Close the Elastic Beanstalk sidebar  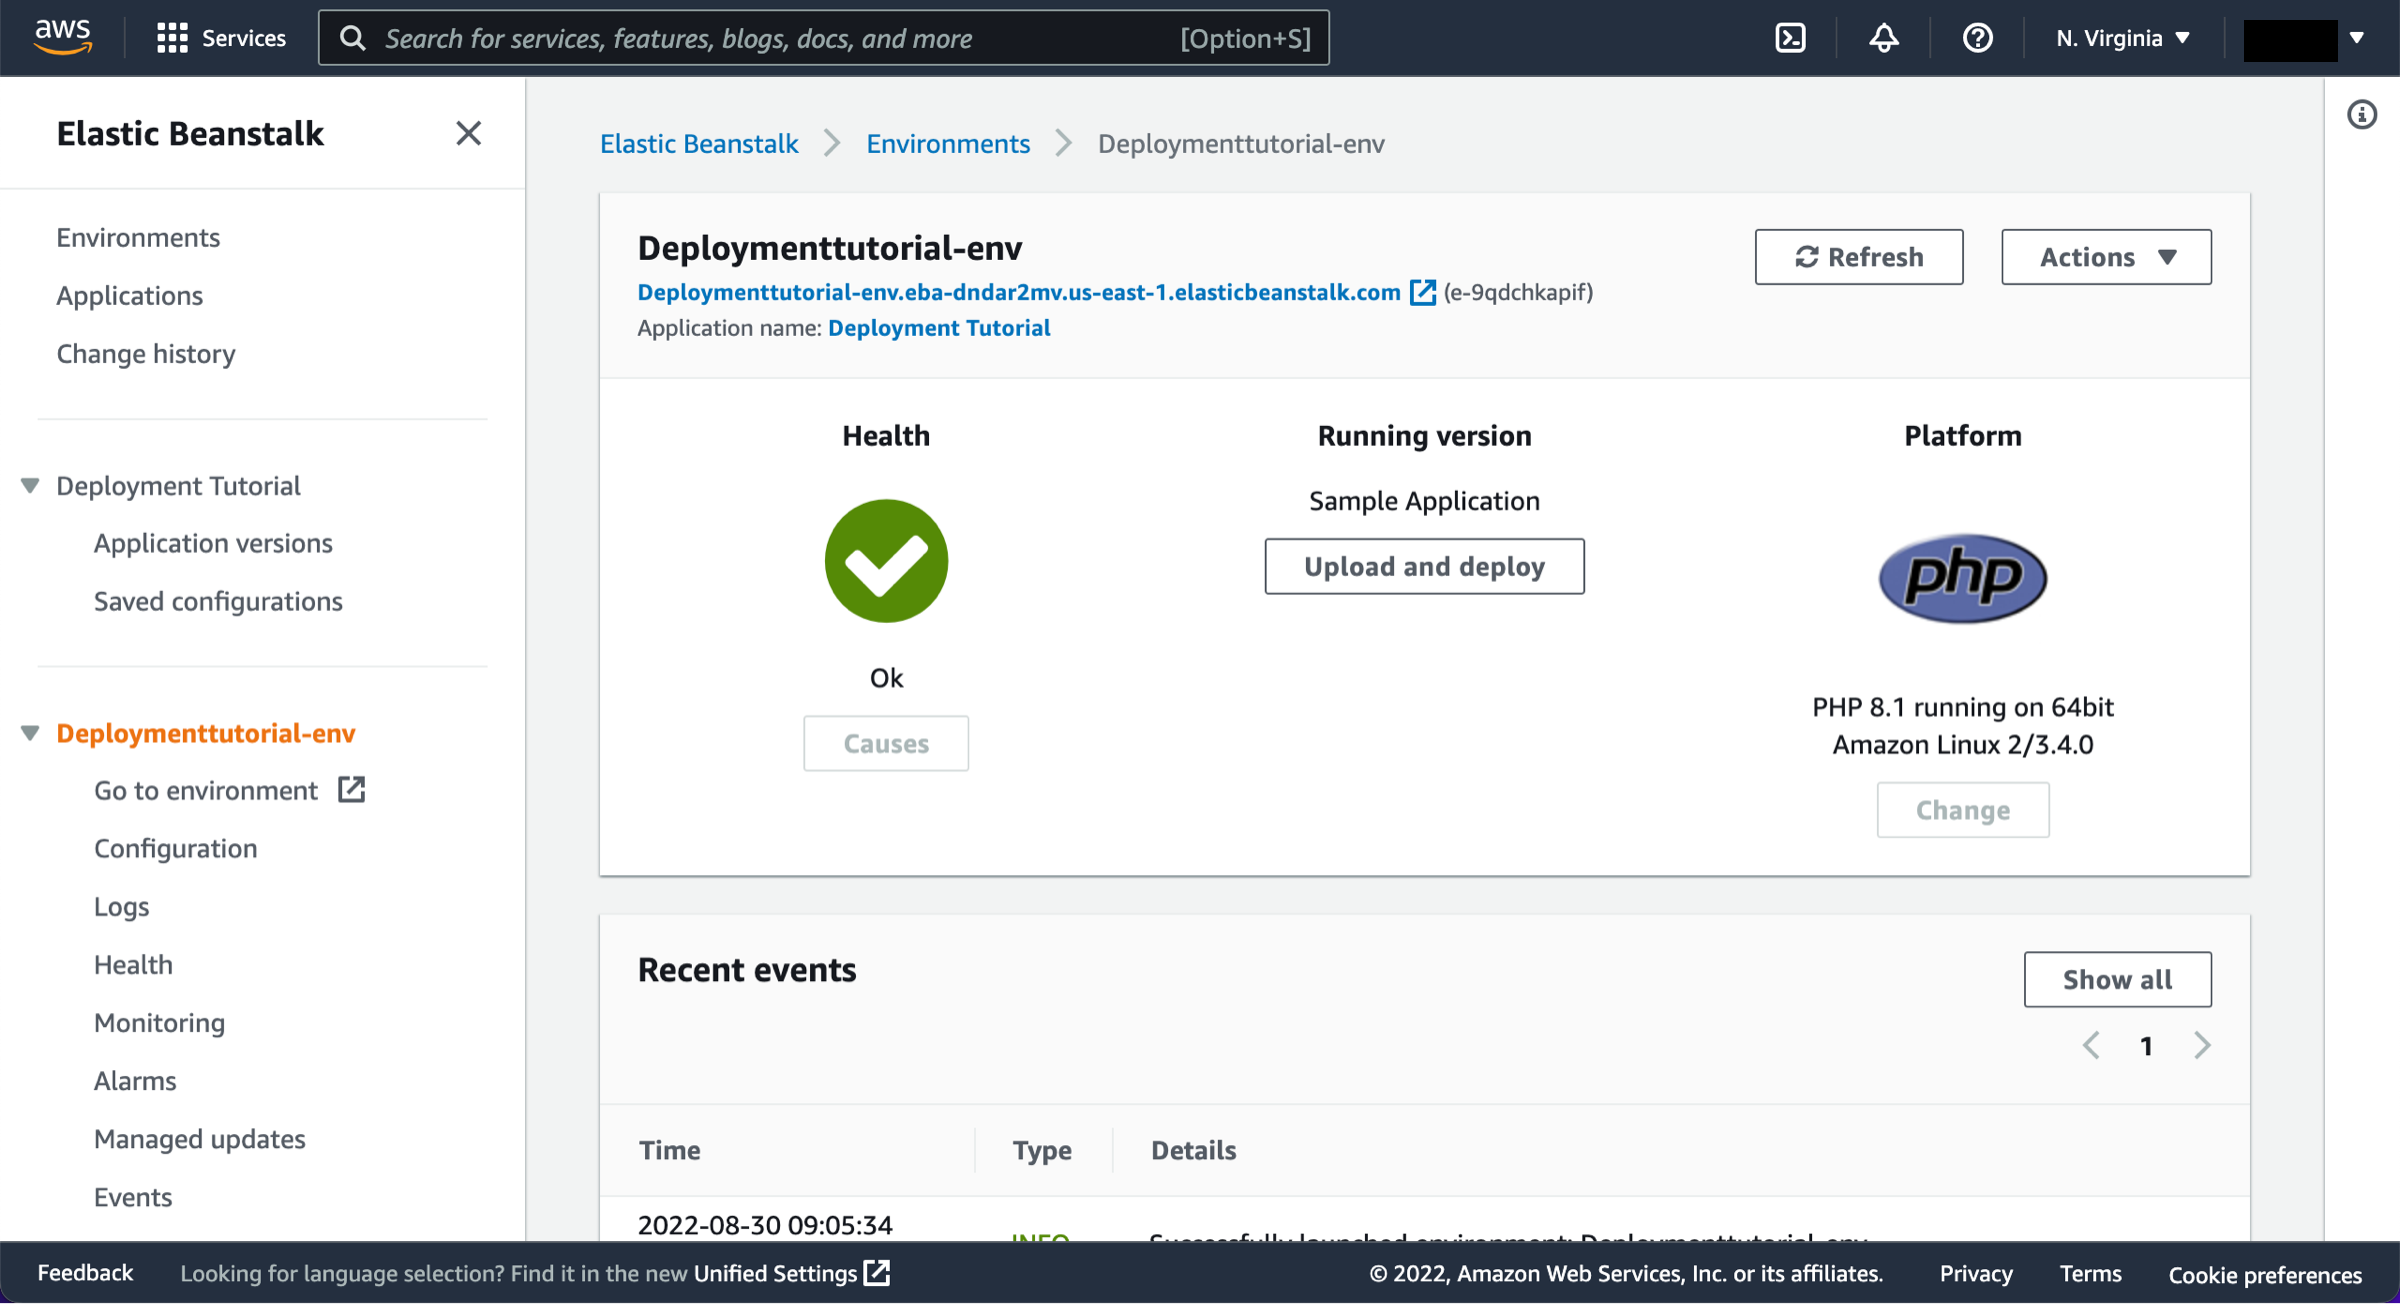coord(468,133)
